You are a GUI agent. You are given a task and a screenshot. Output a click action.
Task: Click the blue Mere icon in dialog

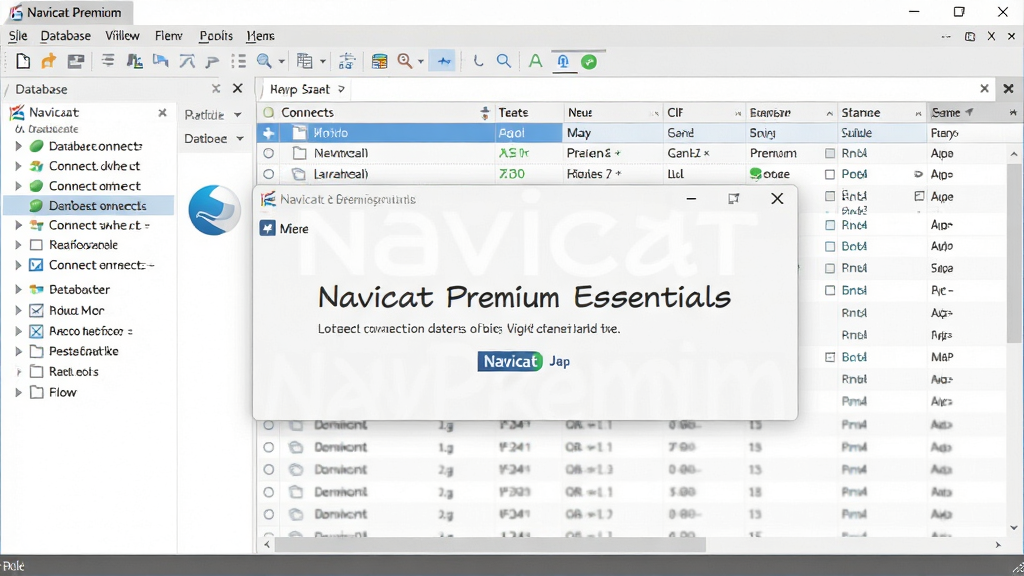[267, 228]
